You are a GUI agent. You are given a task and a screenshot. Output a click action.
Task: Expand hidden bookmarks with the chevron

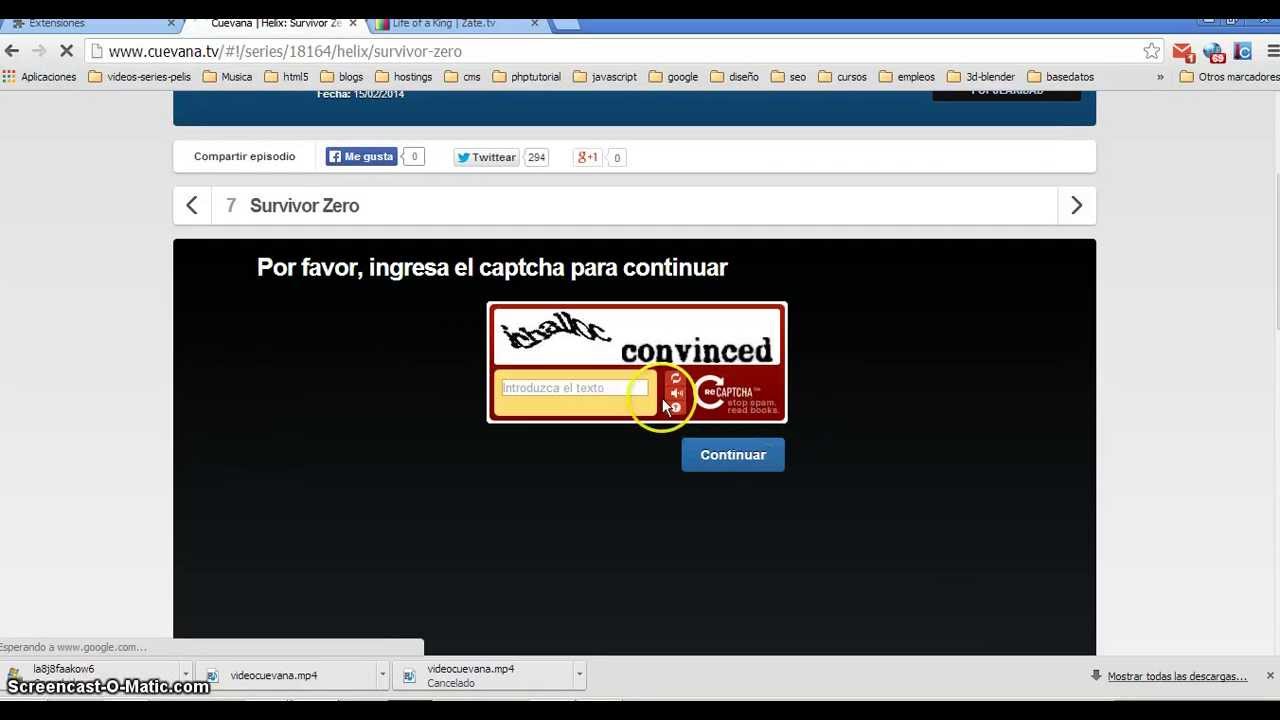(x=1160, y=77)
